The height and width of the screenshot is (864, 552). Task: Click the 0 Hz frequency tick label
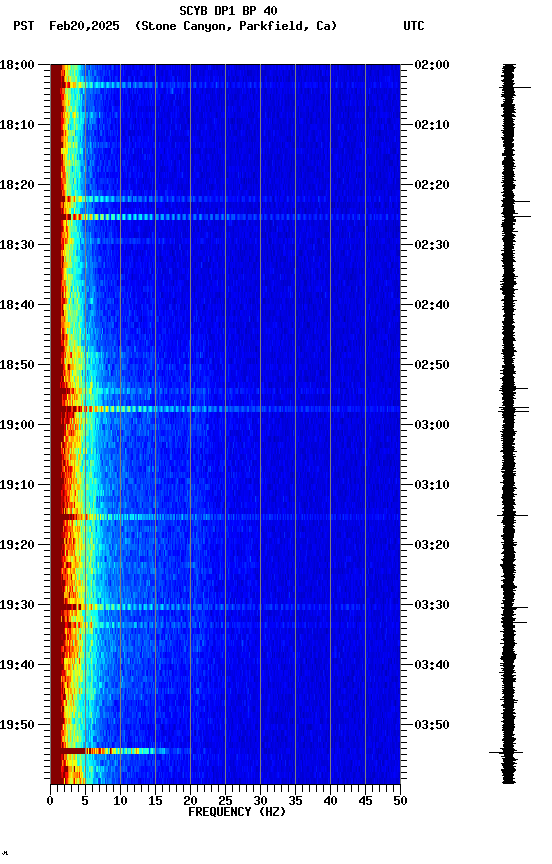click(50, 801)
